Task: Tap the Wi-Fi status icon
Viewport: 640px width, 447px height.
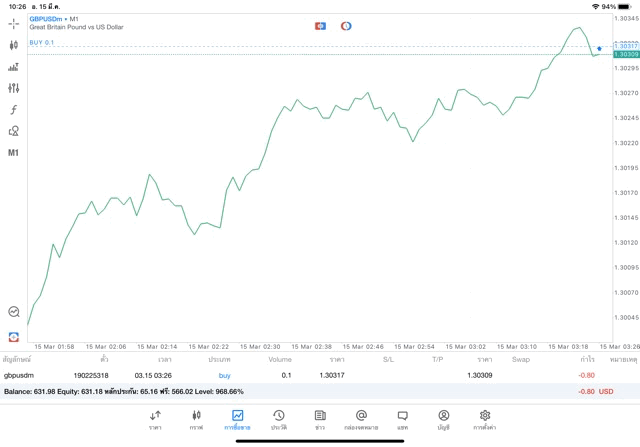Action: (596, 7)
